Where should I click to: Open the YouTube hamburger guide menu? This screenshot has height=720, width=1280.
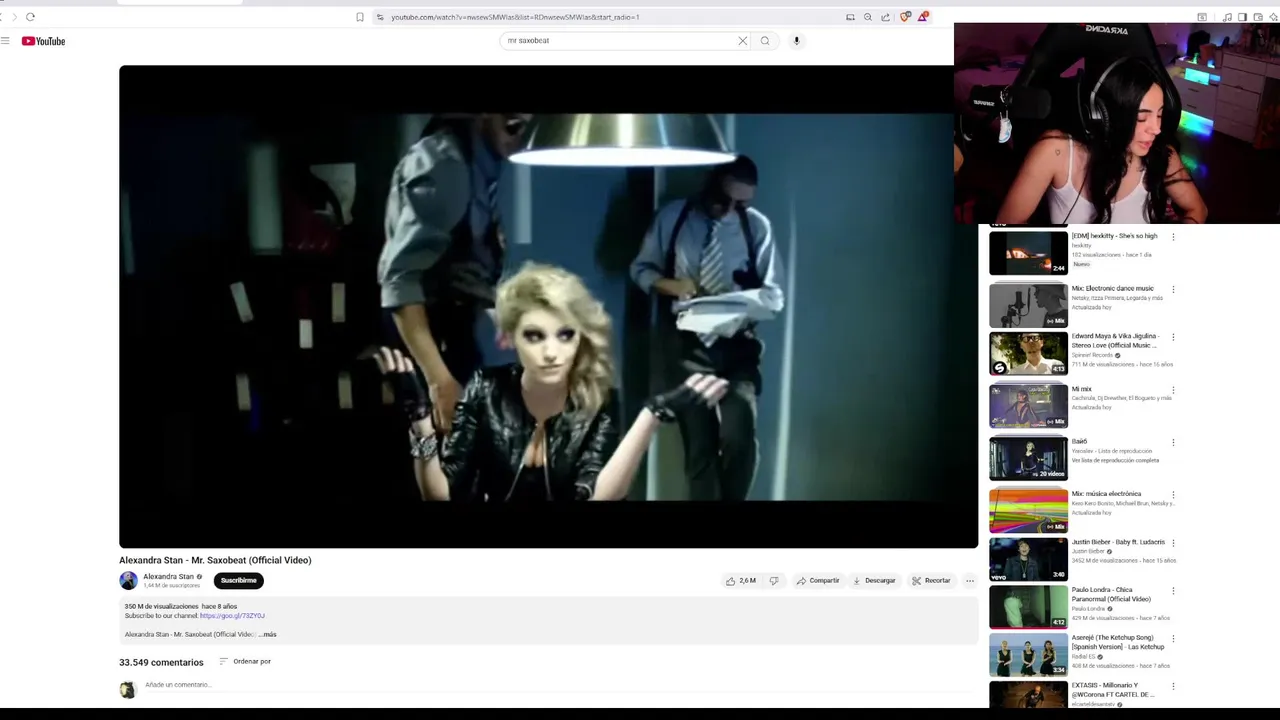click(x=5, y=41)
